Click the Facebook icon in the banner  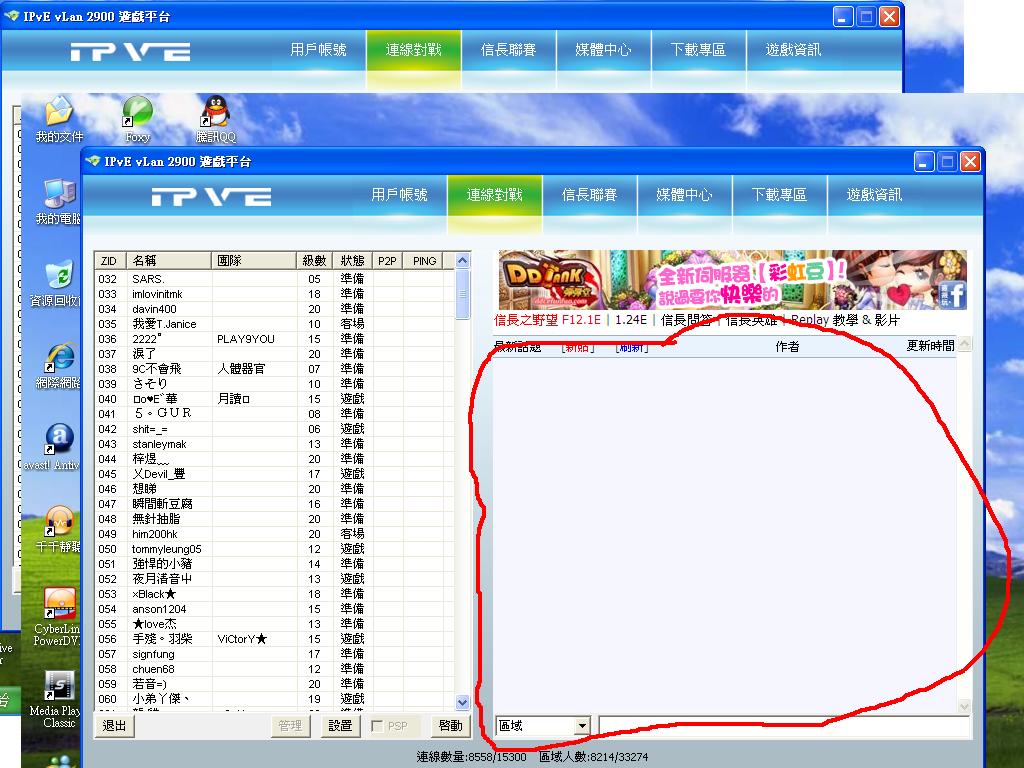tap(953, 295)
